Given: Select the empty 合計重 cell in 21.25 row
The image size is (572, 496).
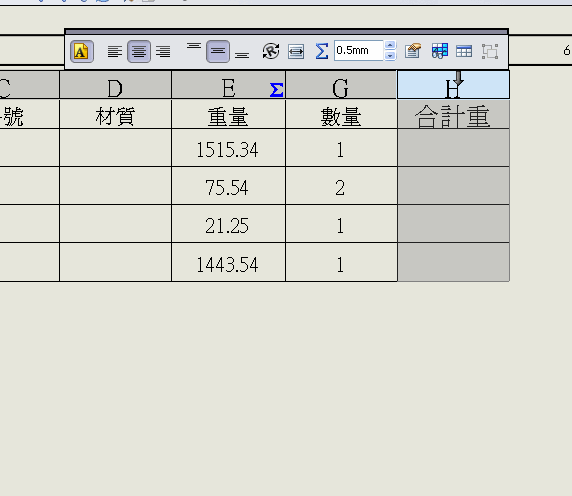Looking at the screenshot, I should [x=453, y=224].
